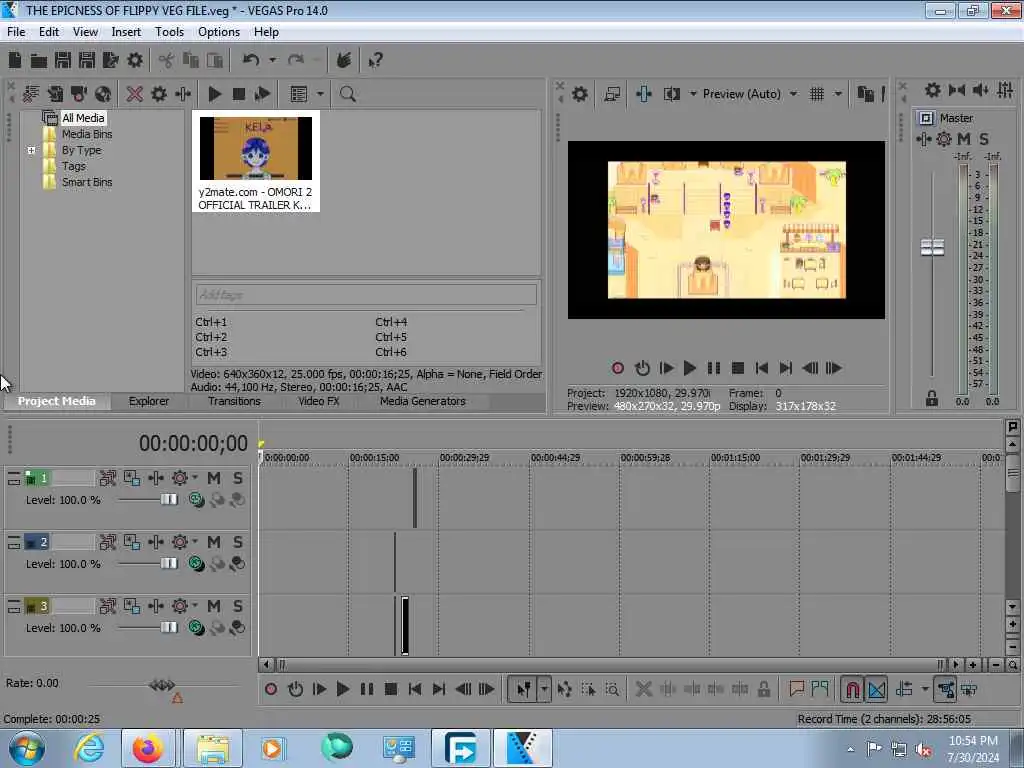Click the Master volume fader handle
The width and height of the screenshot is (1024, 768).
(x=932, y=248)
